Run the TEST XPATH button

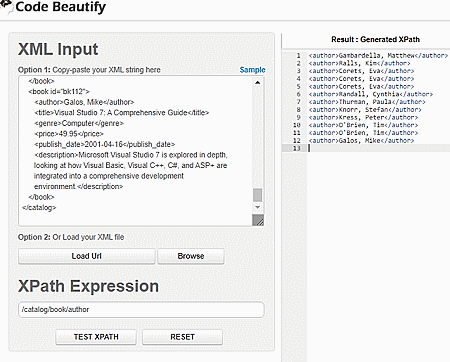coord(96,337)
